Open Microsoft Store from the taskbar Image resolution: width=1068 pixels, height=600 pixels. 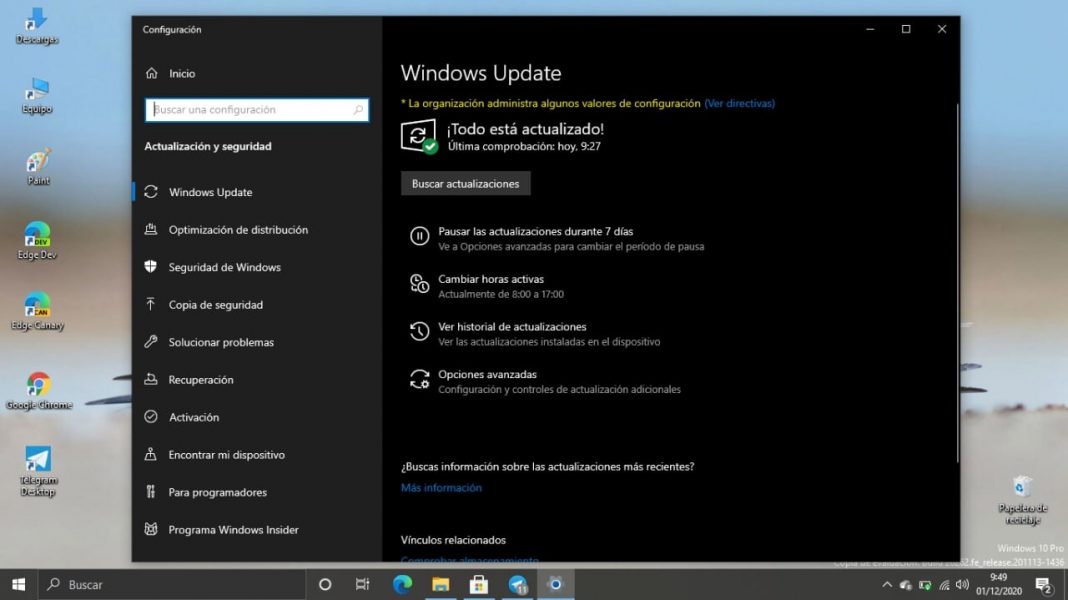479,584
